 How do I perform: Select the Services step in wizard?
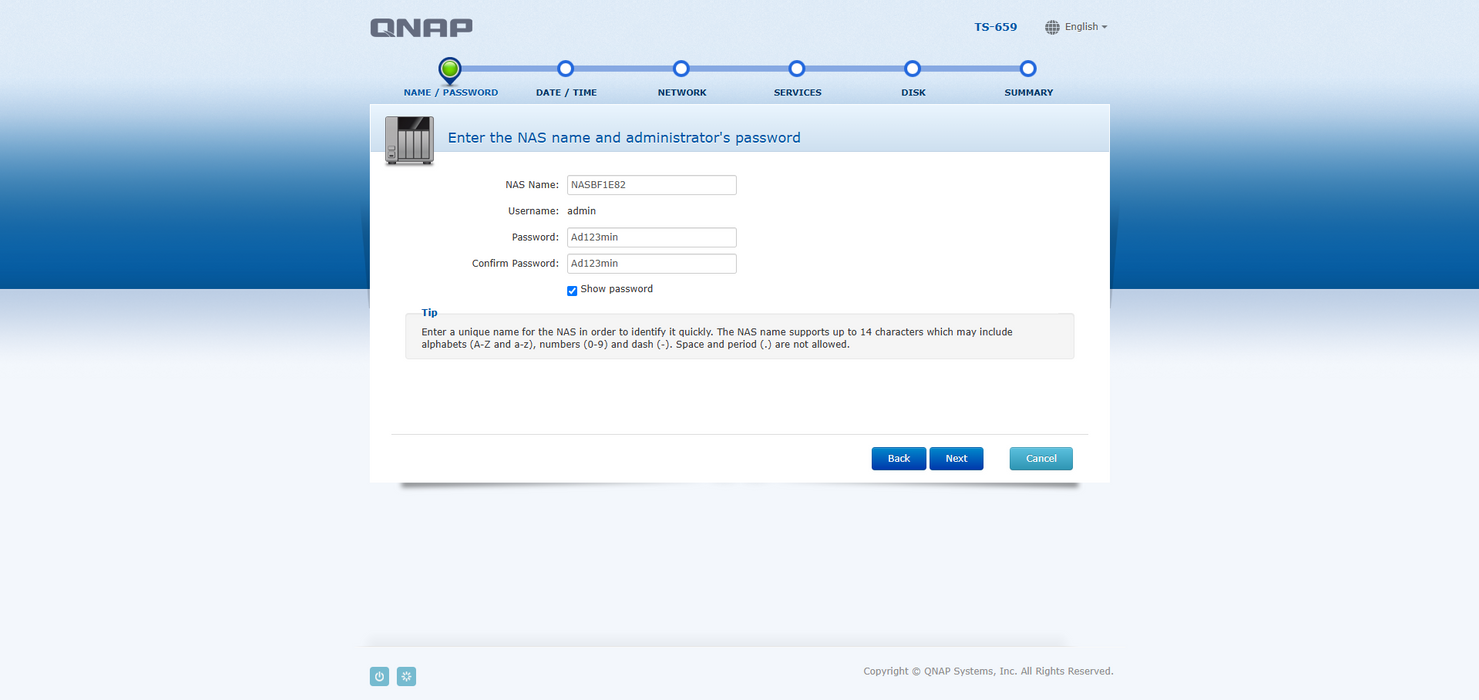[797, 68]
